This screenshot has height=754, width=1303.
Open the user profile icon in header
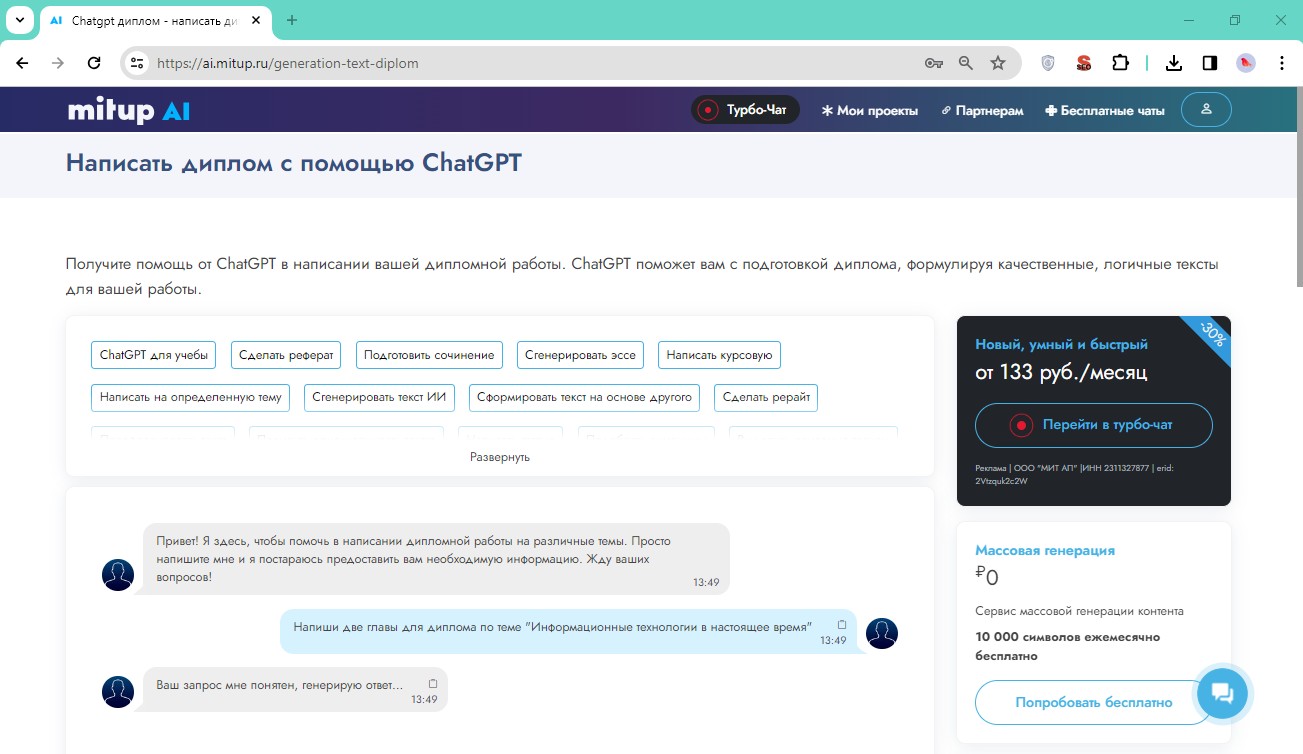pos(1206,110)
